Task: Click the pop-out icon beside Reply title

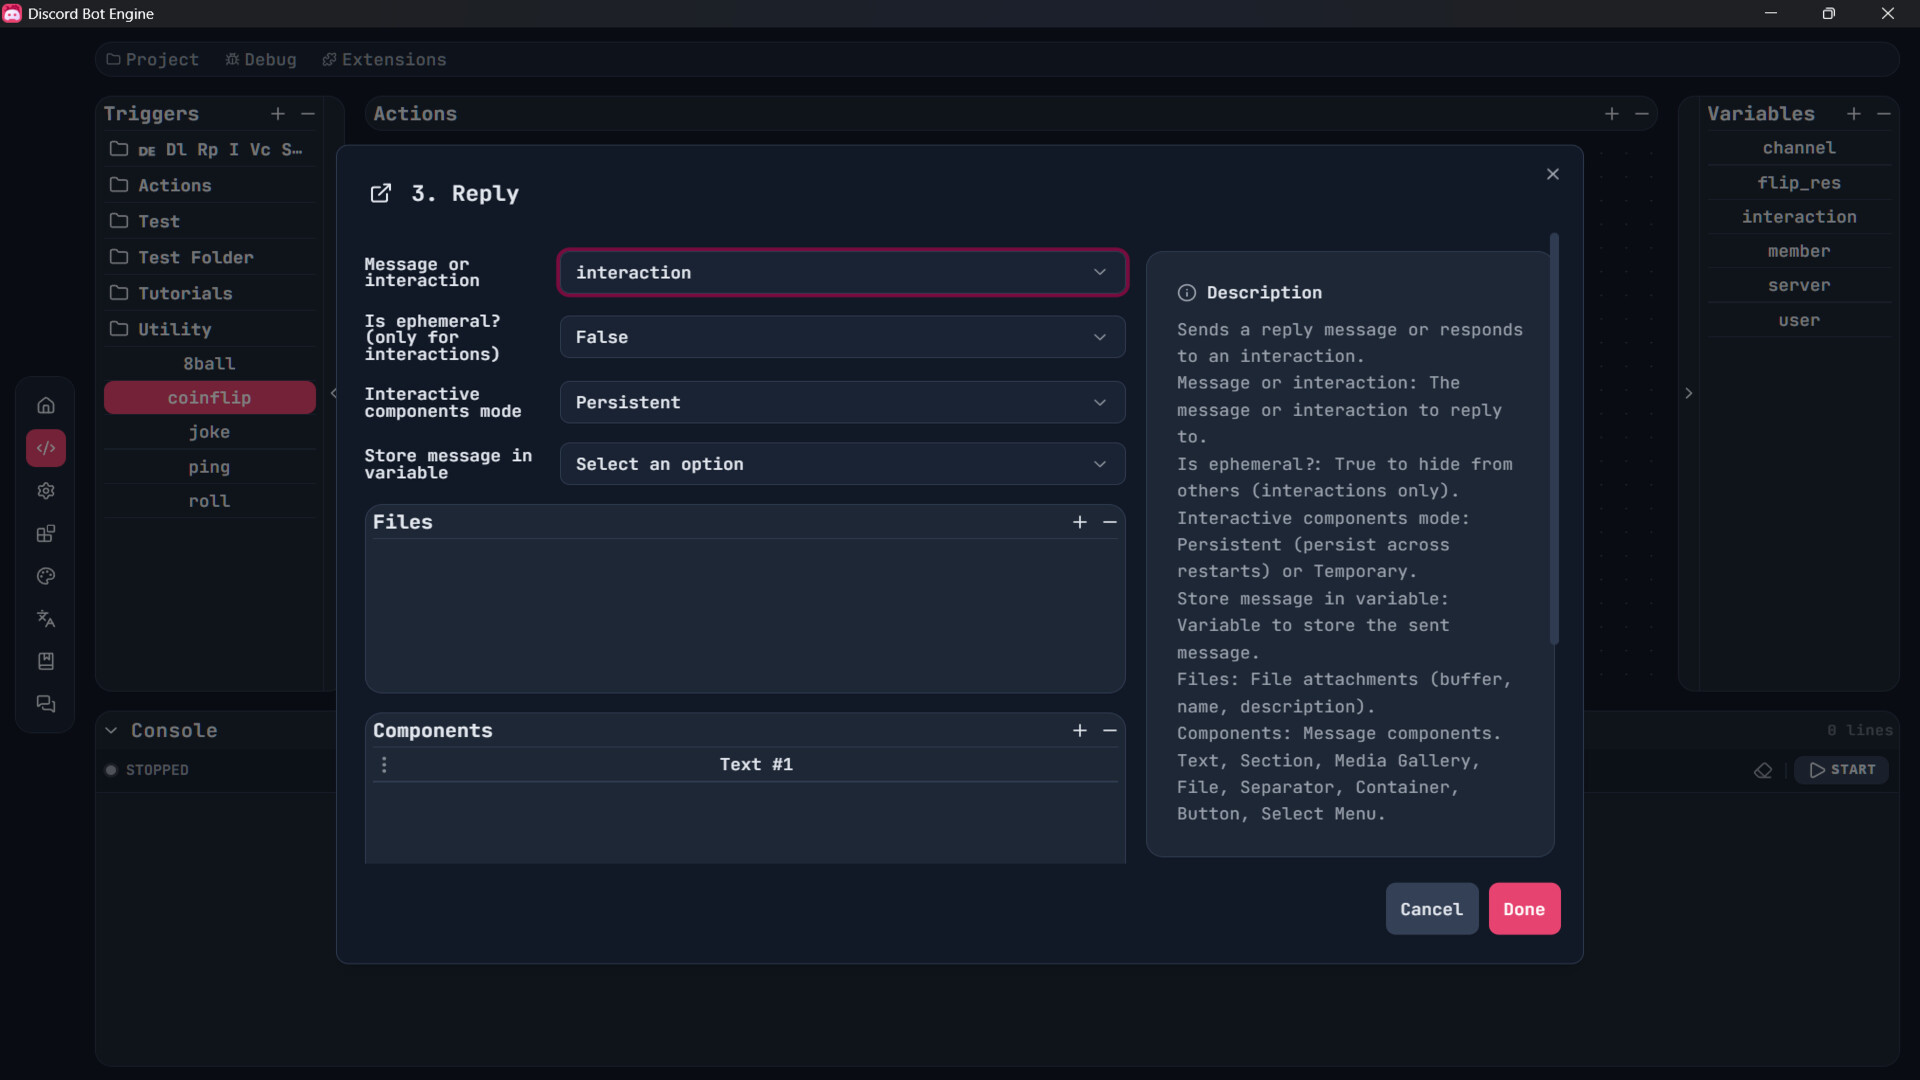Action: point(381,193)
